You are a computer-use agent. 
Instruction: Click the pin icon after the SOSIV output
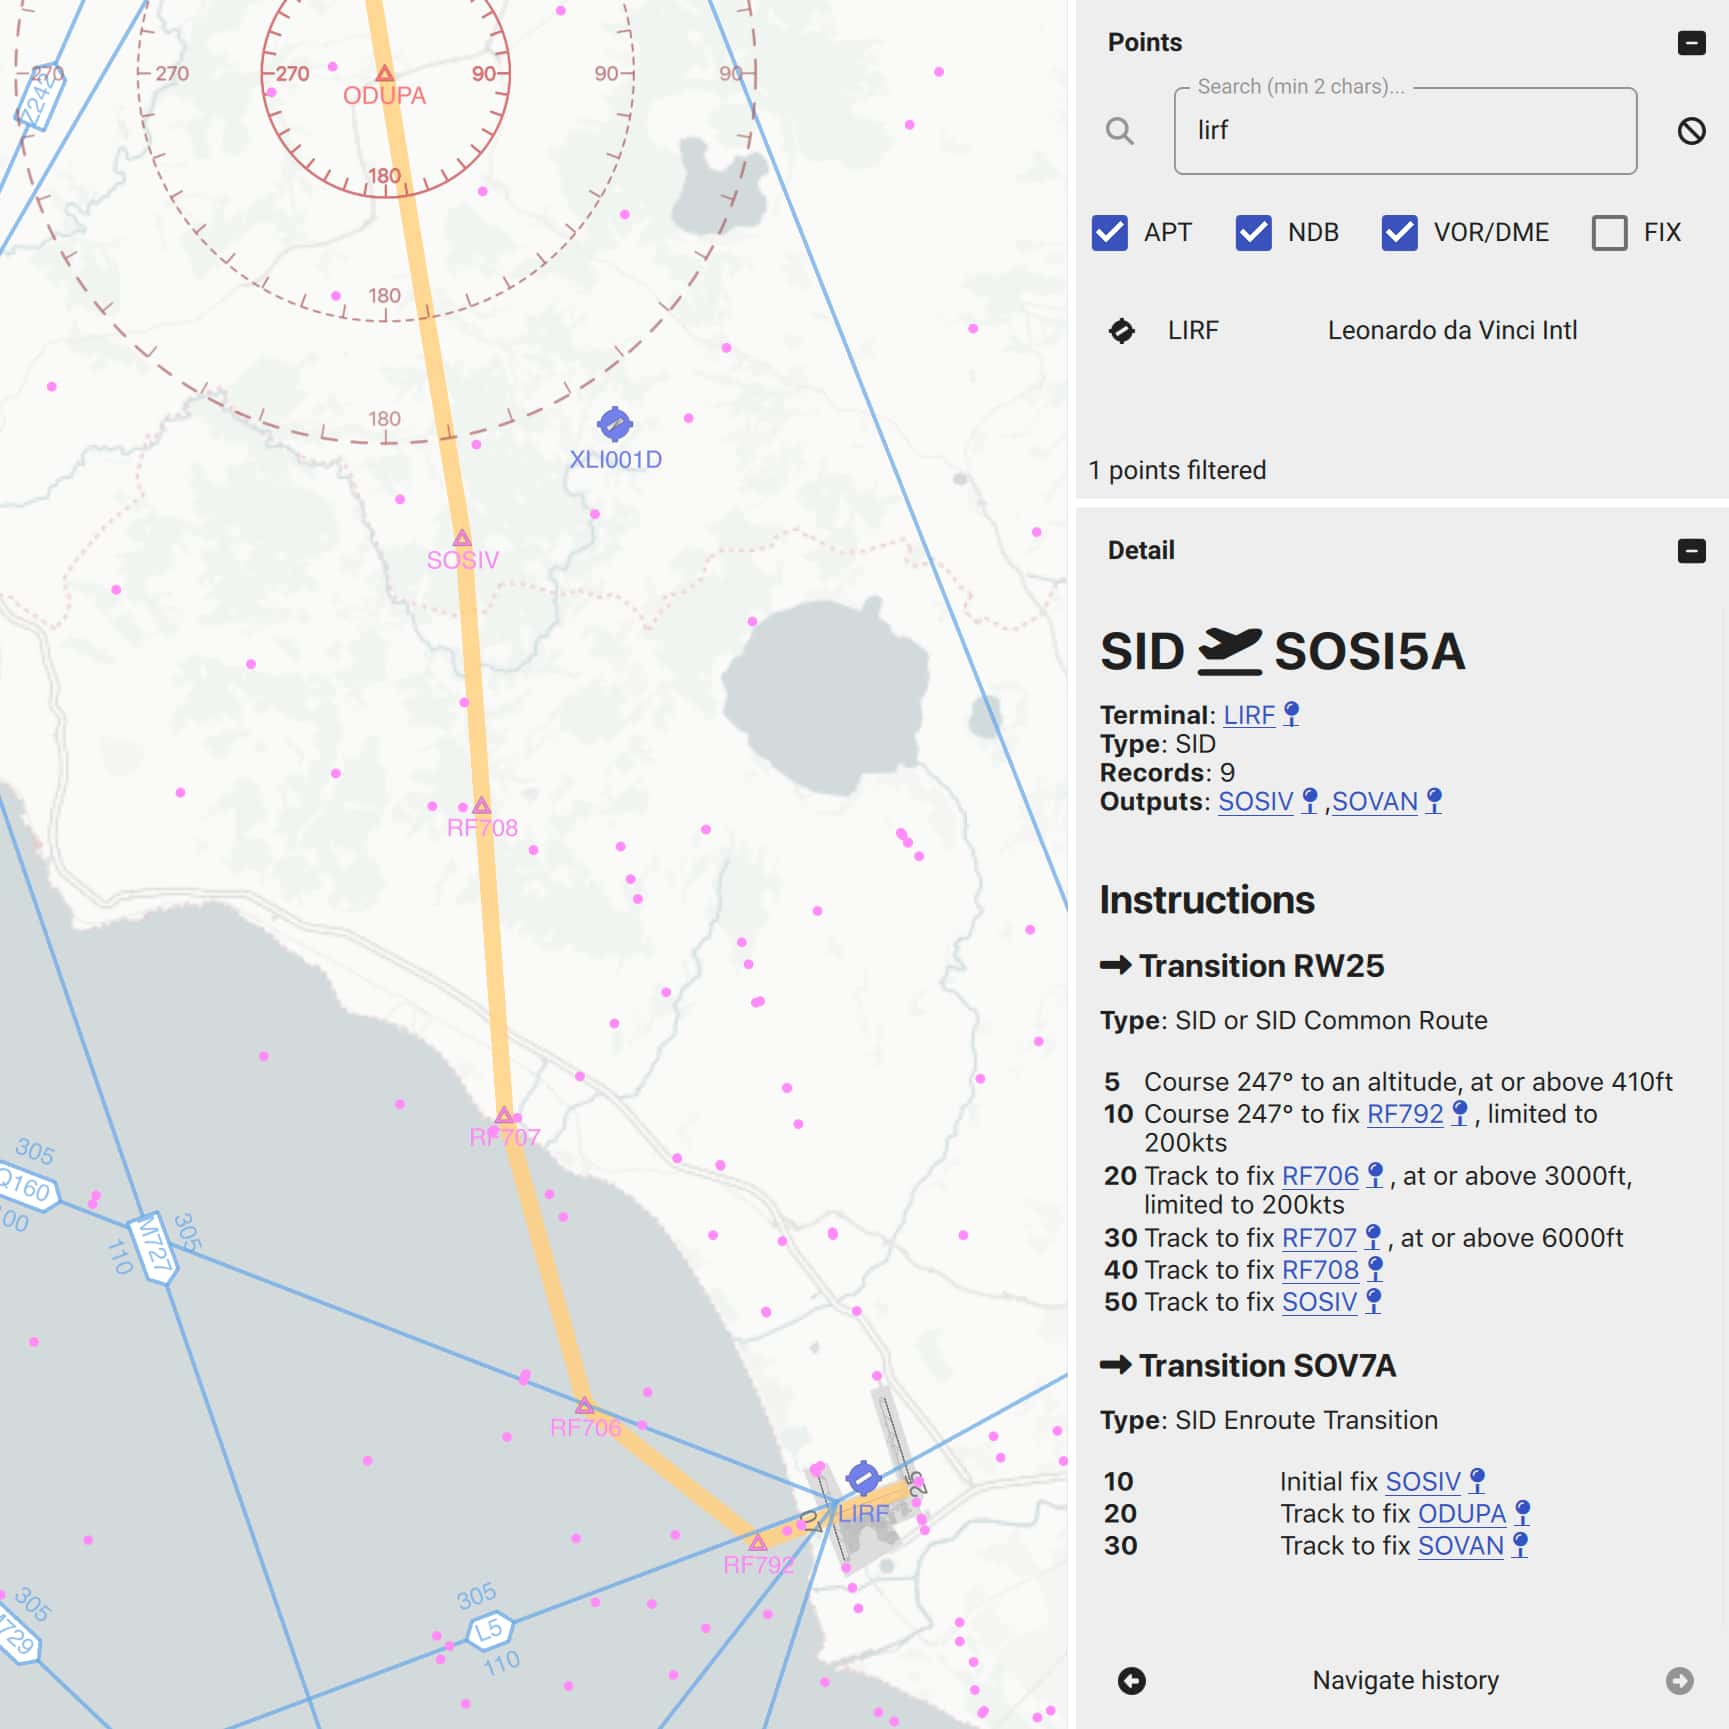pos(1310,800)
